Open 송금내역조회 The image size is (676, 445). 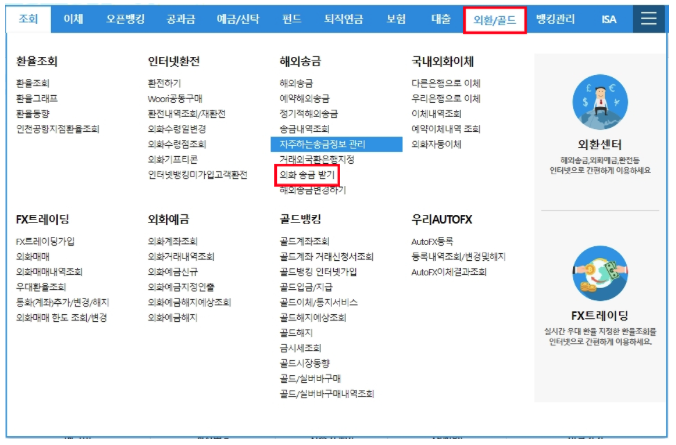tap(304, 129)
